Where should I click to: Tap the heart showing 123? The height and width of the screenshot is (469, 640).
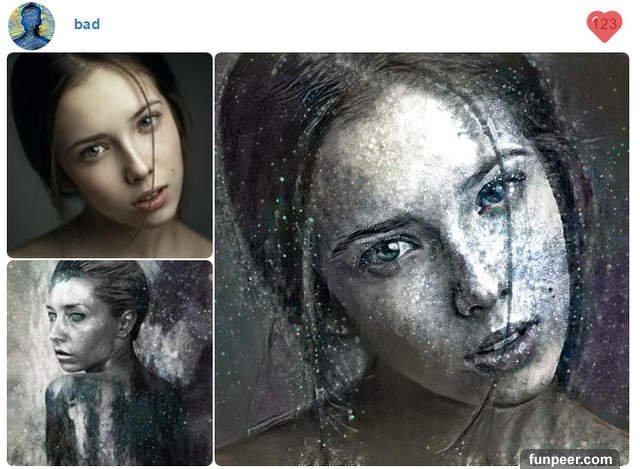pyautogui.click(x=604, y=26)
